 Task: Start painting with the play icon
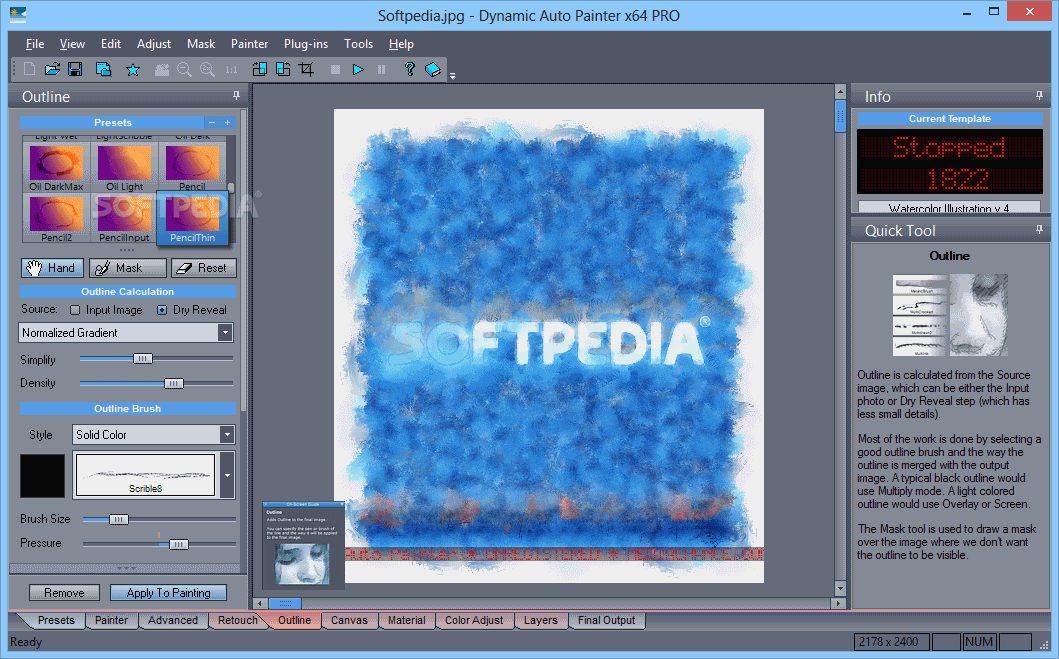pos(358,70)
